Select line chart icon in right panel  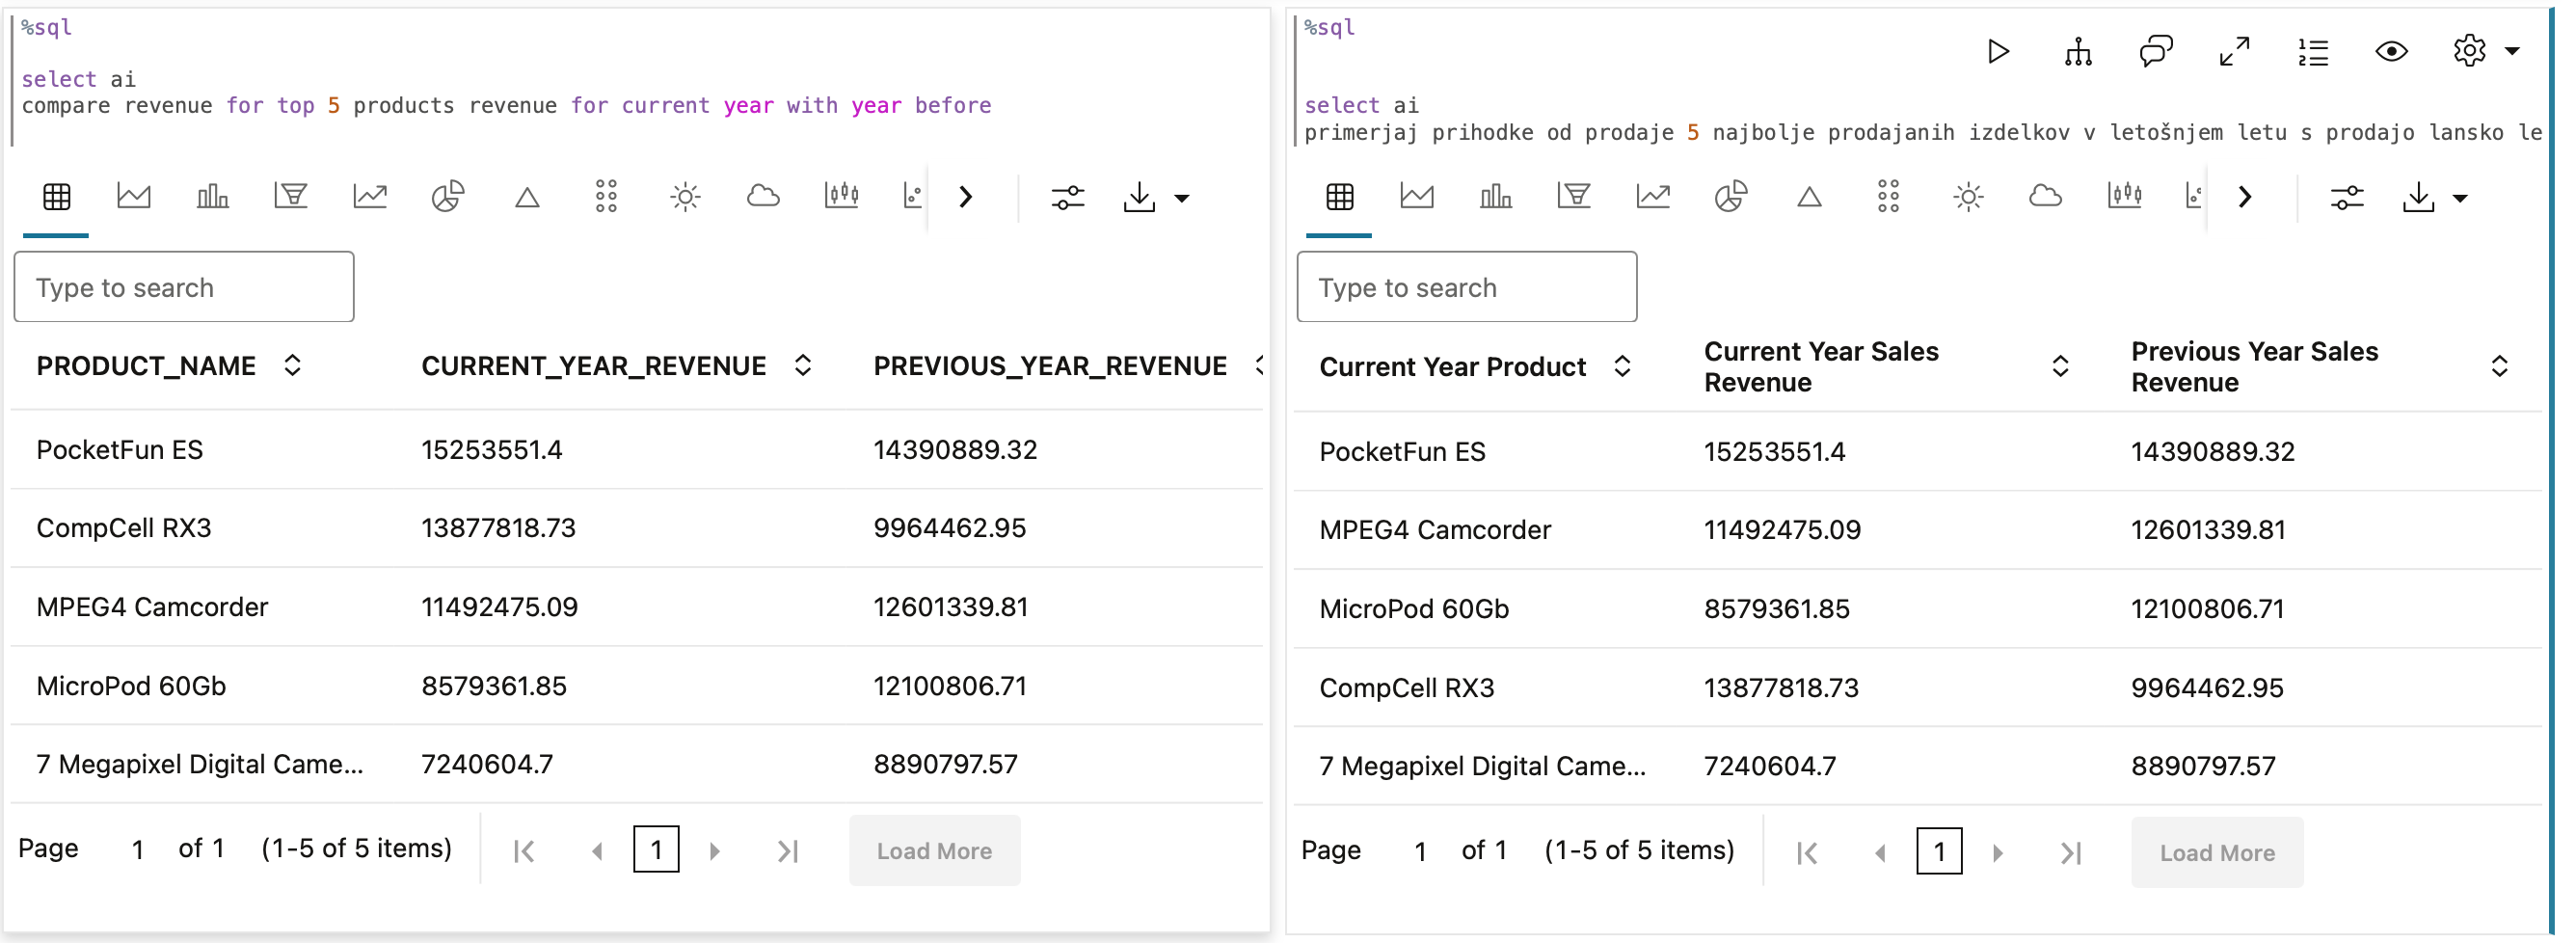[1653, 196]
